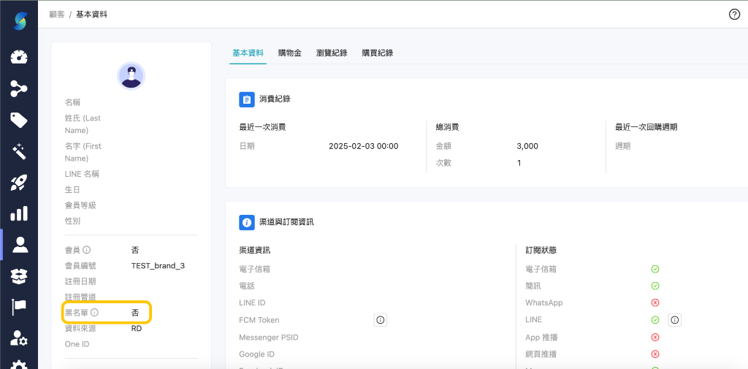Click the 訂閱狀態 heading
This screenshot has width=748, height=369.
click(541, 250)
